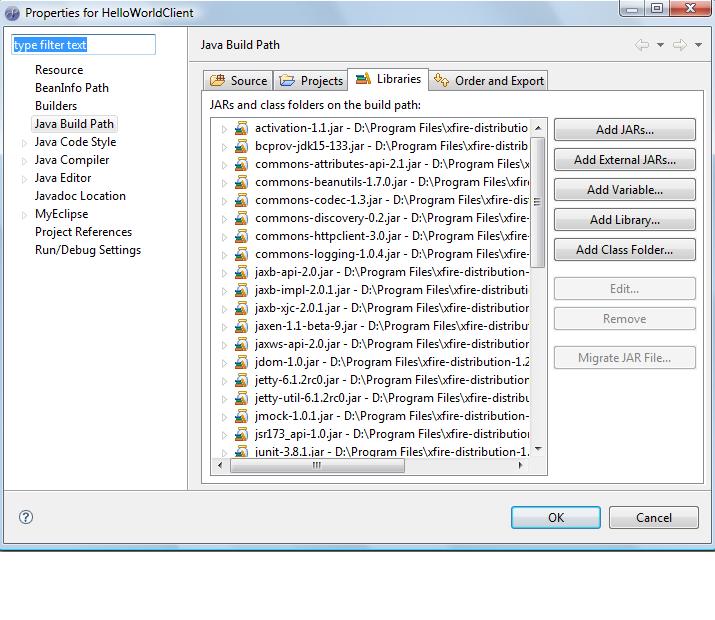
Task: Expand the jmock-1.0.1.jar entry
Action: click(224, 418)
